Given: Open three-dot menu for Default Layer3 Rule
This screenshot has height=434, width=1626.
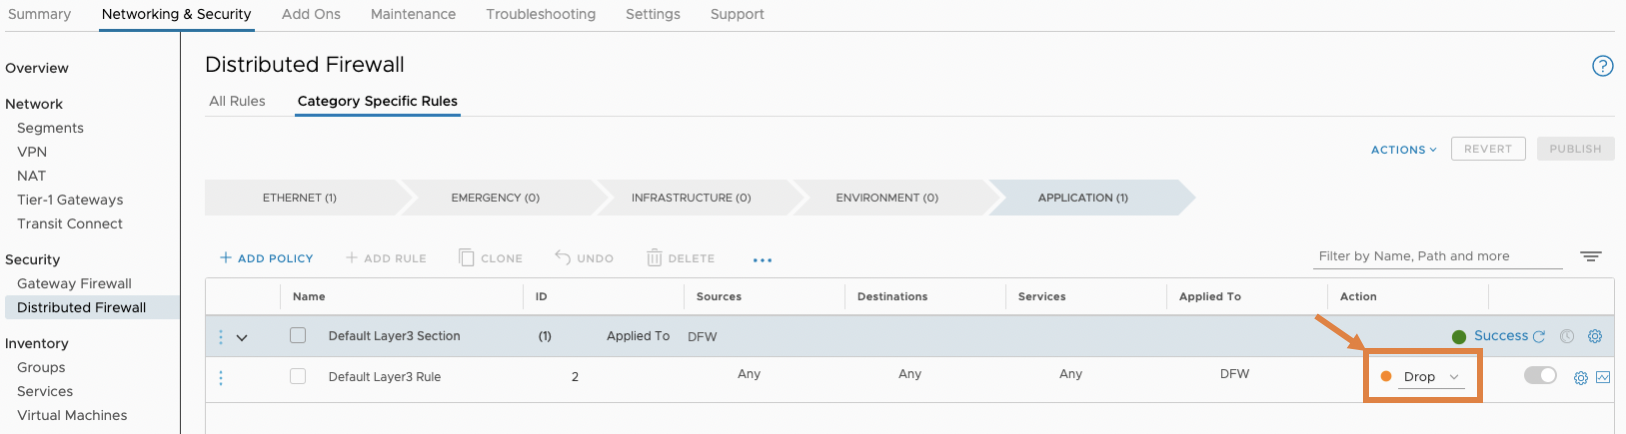Looking at the screenshot, I should [221, 378].
